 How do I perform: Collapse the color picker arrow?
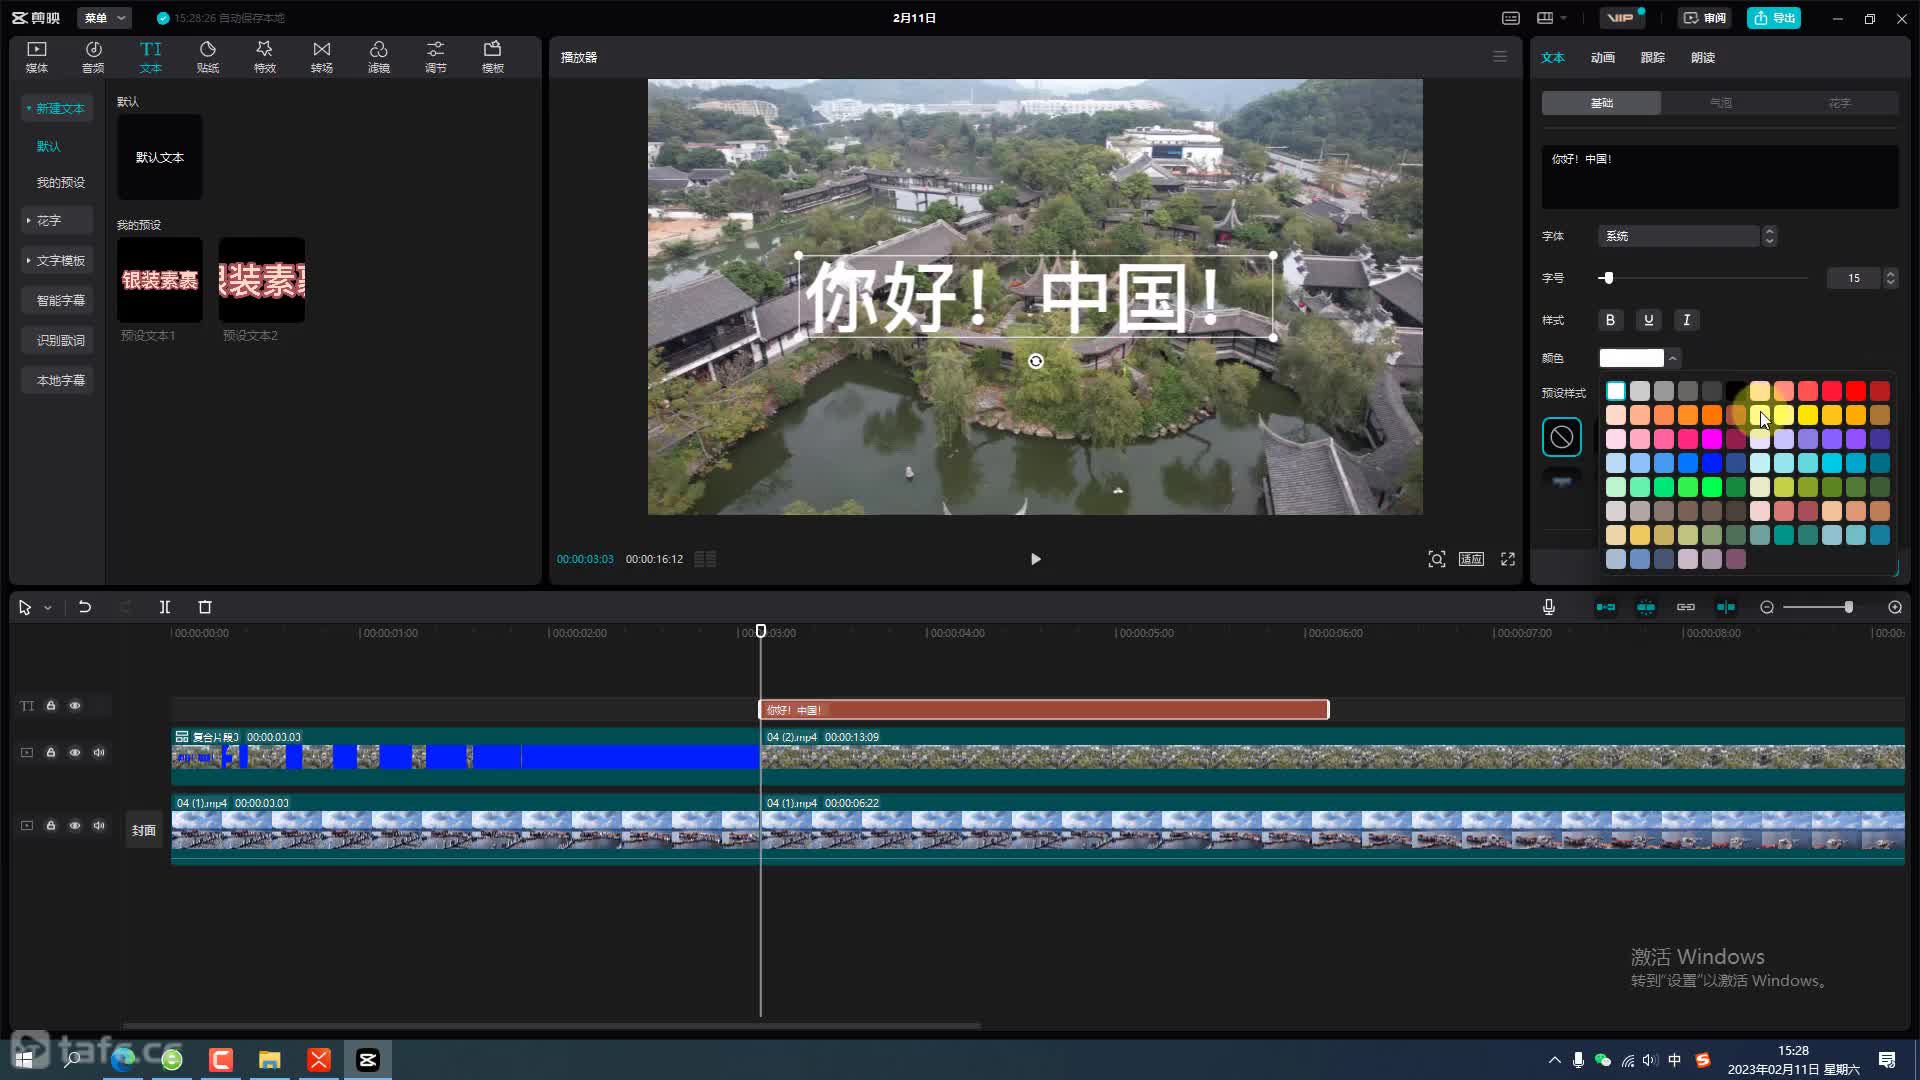[1673, 358]
